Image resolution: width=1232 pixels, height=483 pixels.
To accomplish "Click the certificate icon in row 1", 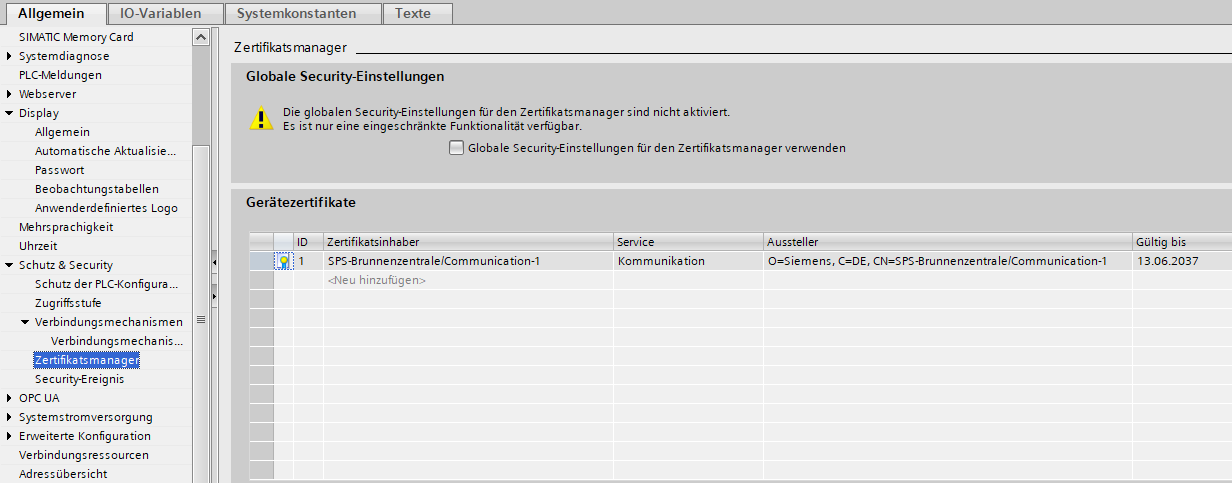I will tap(283, 261).
